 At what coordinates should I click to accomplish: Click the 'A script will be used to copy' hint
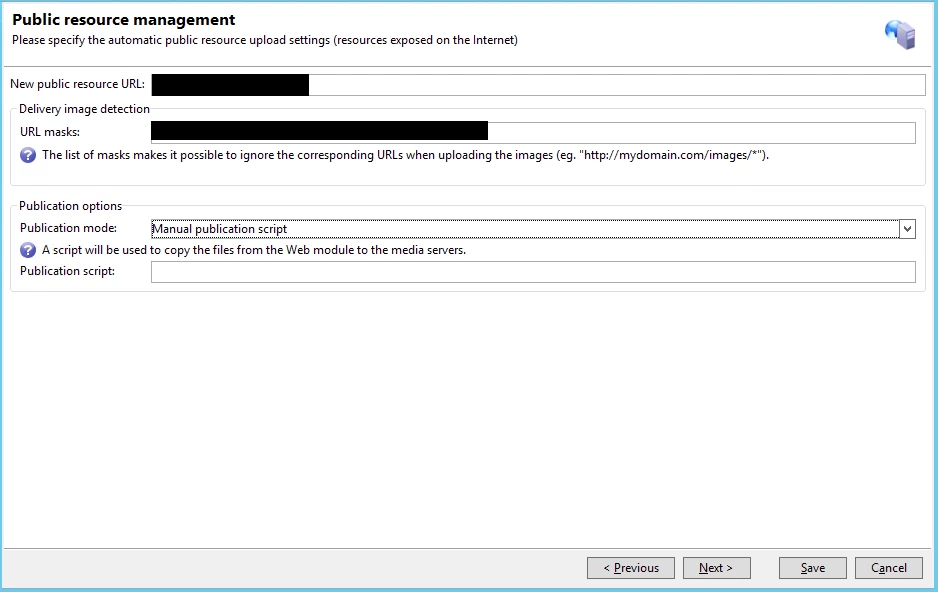(254, 250)
